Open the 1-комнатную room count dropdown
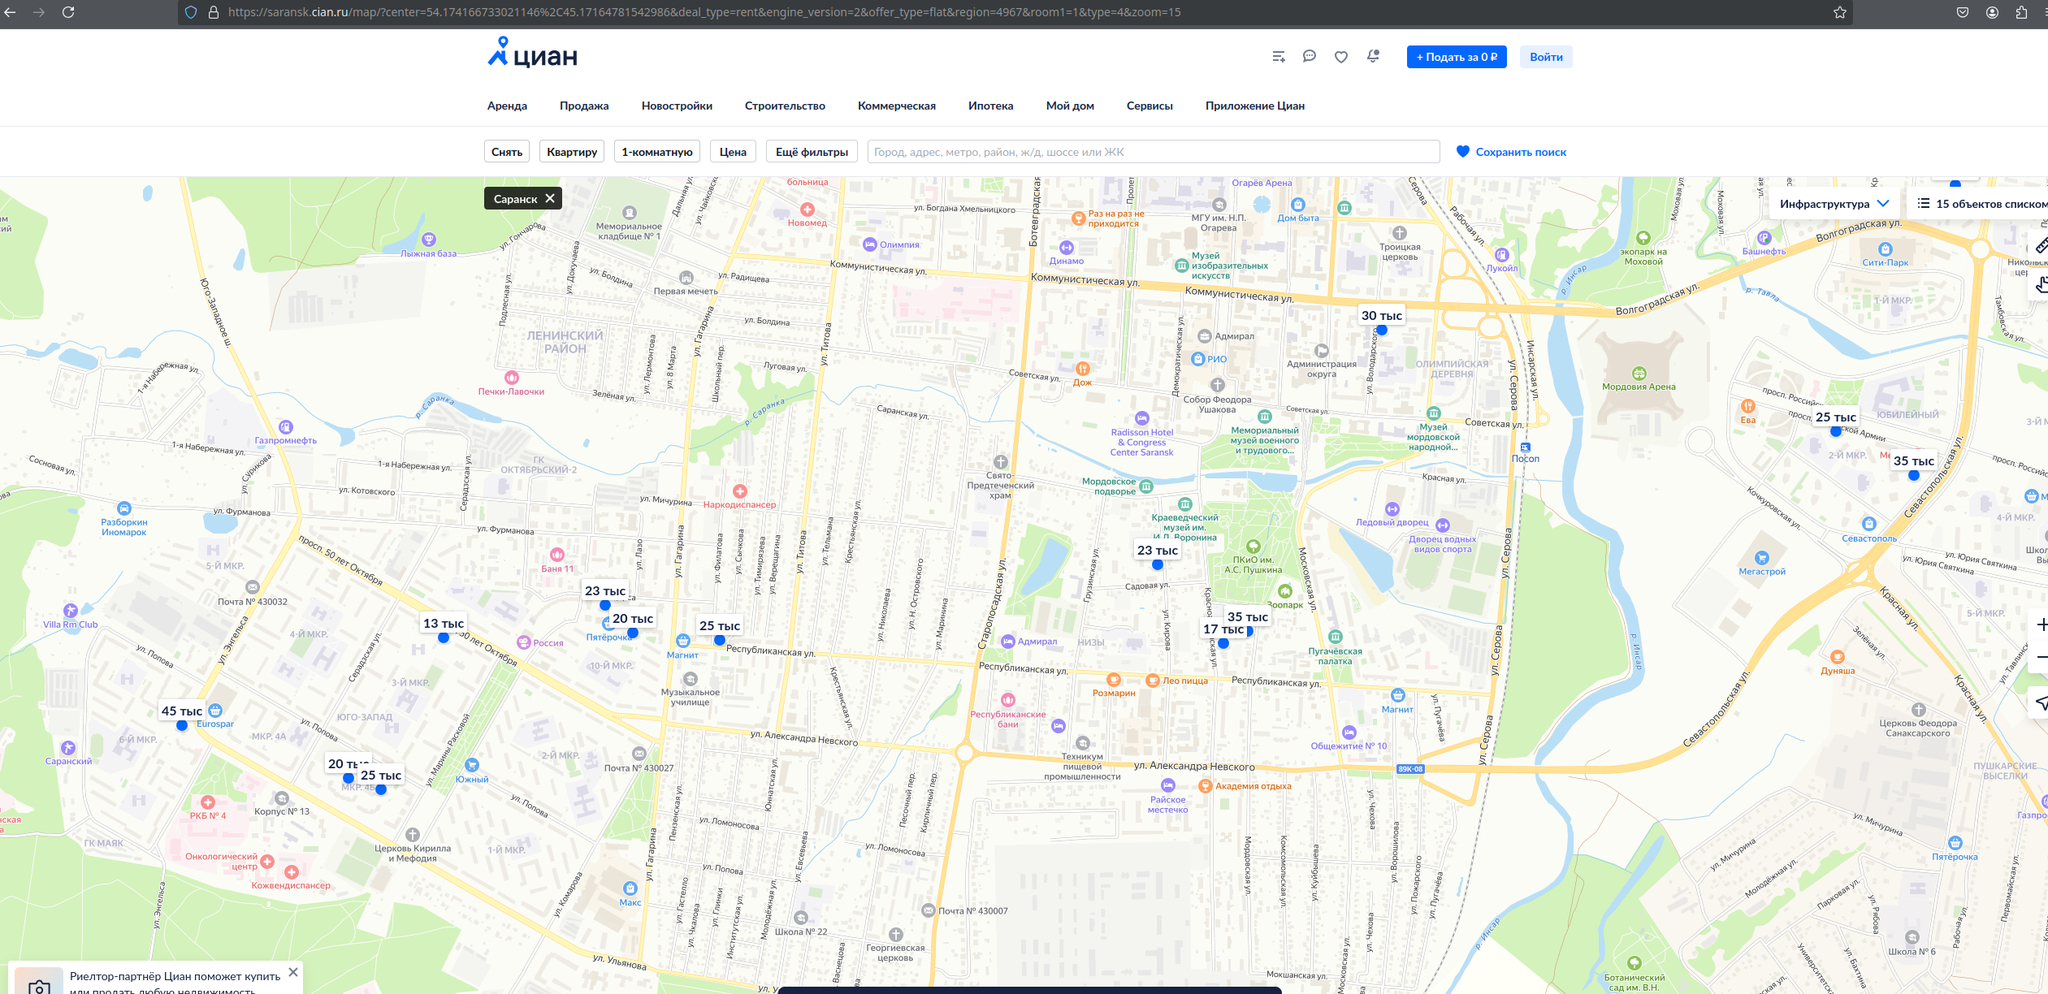The image size is (2048, 994). tap(656, 152)
